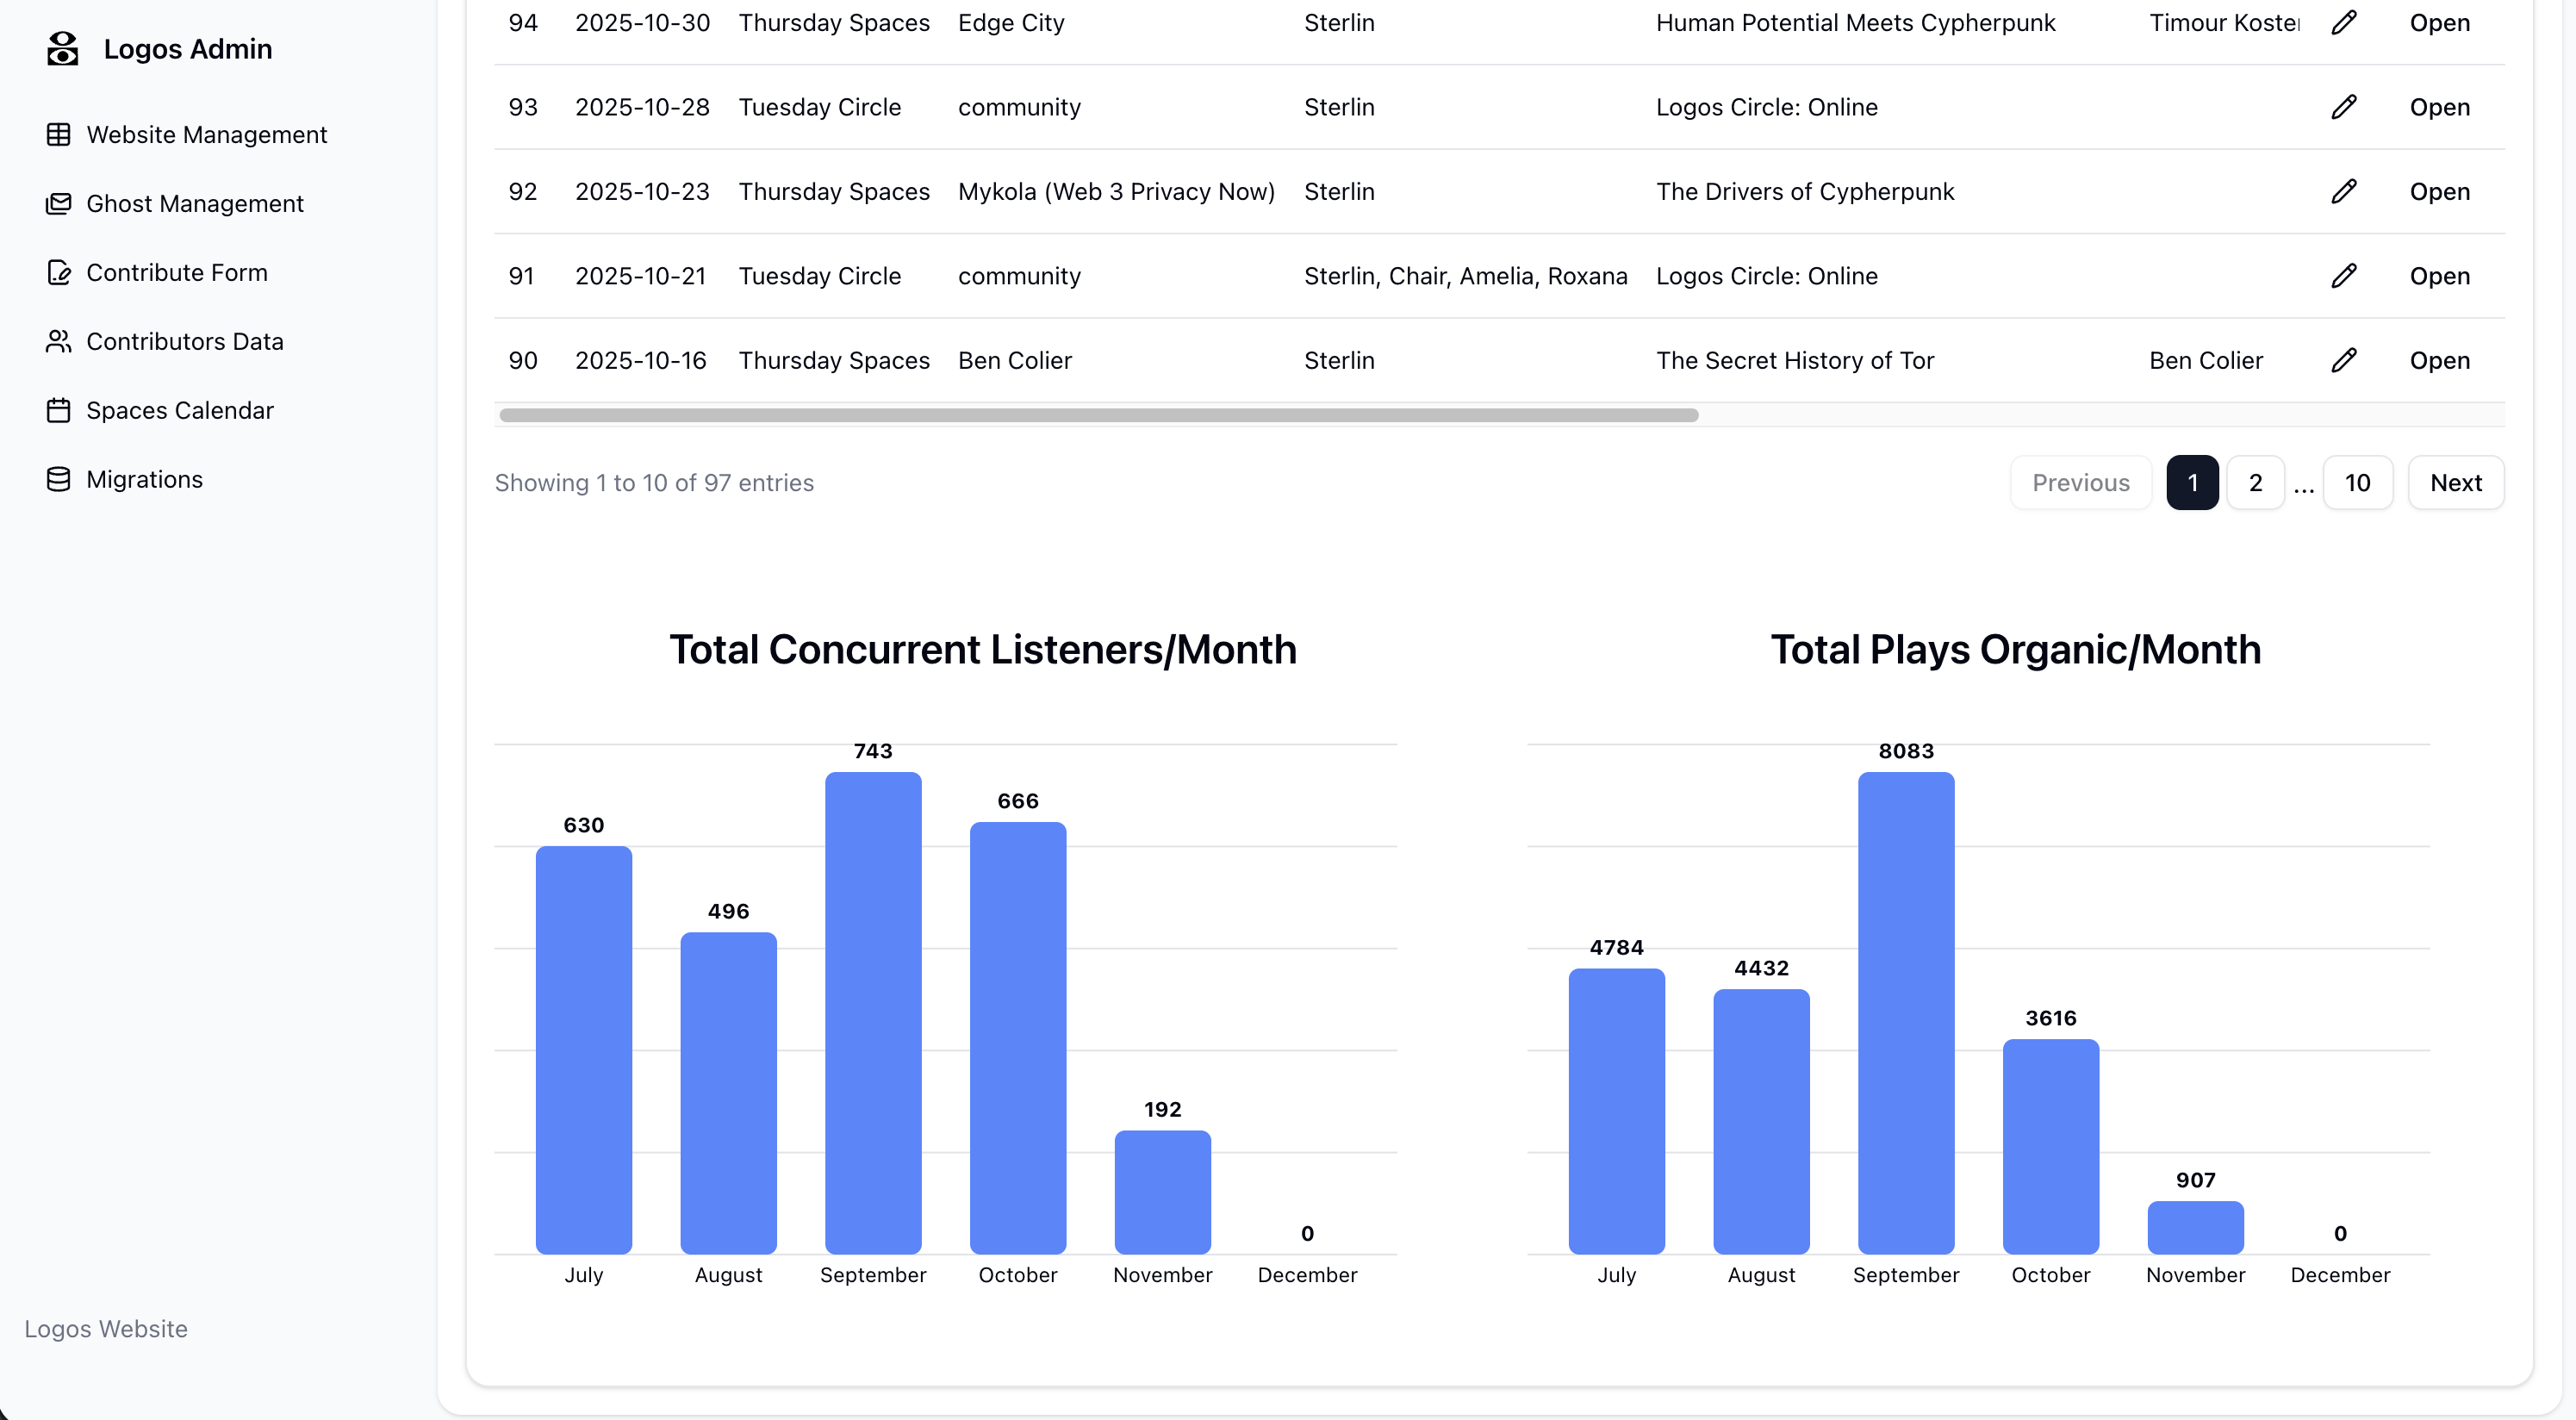The height and width of the screenshot is (1420, 2576).
Task: Click the Ghost Management mail icon
Action: click(x=58, y=203)
